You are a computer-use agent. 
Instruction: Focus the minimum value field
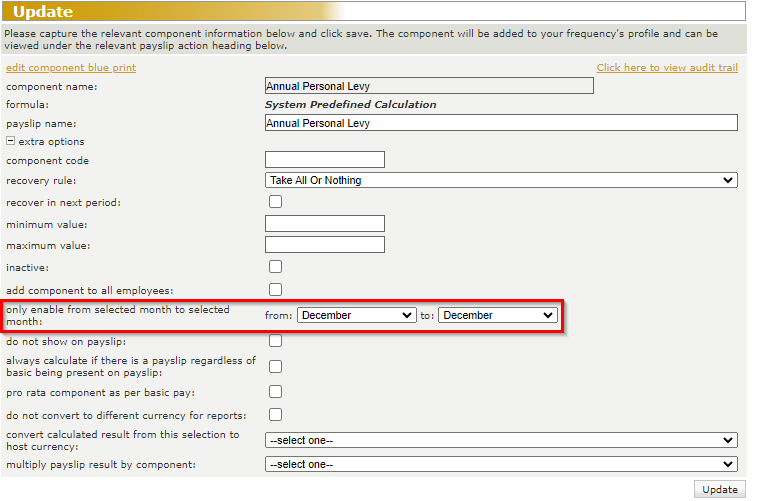tap(325, 224)
